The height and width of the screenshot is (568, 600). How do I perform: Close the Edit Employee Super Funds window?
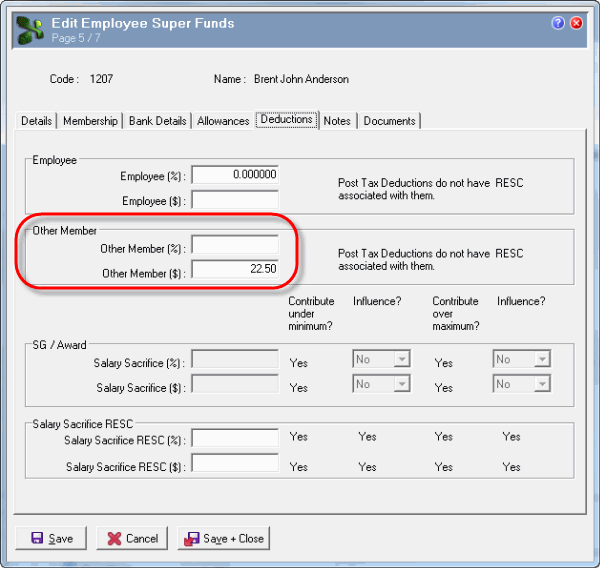(576, 23)
